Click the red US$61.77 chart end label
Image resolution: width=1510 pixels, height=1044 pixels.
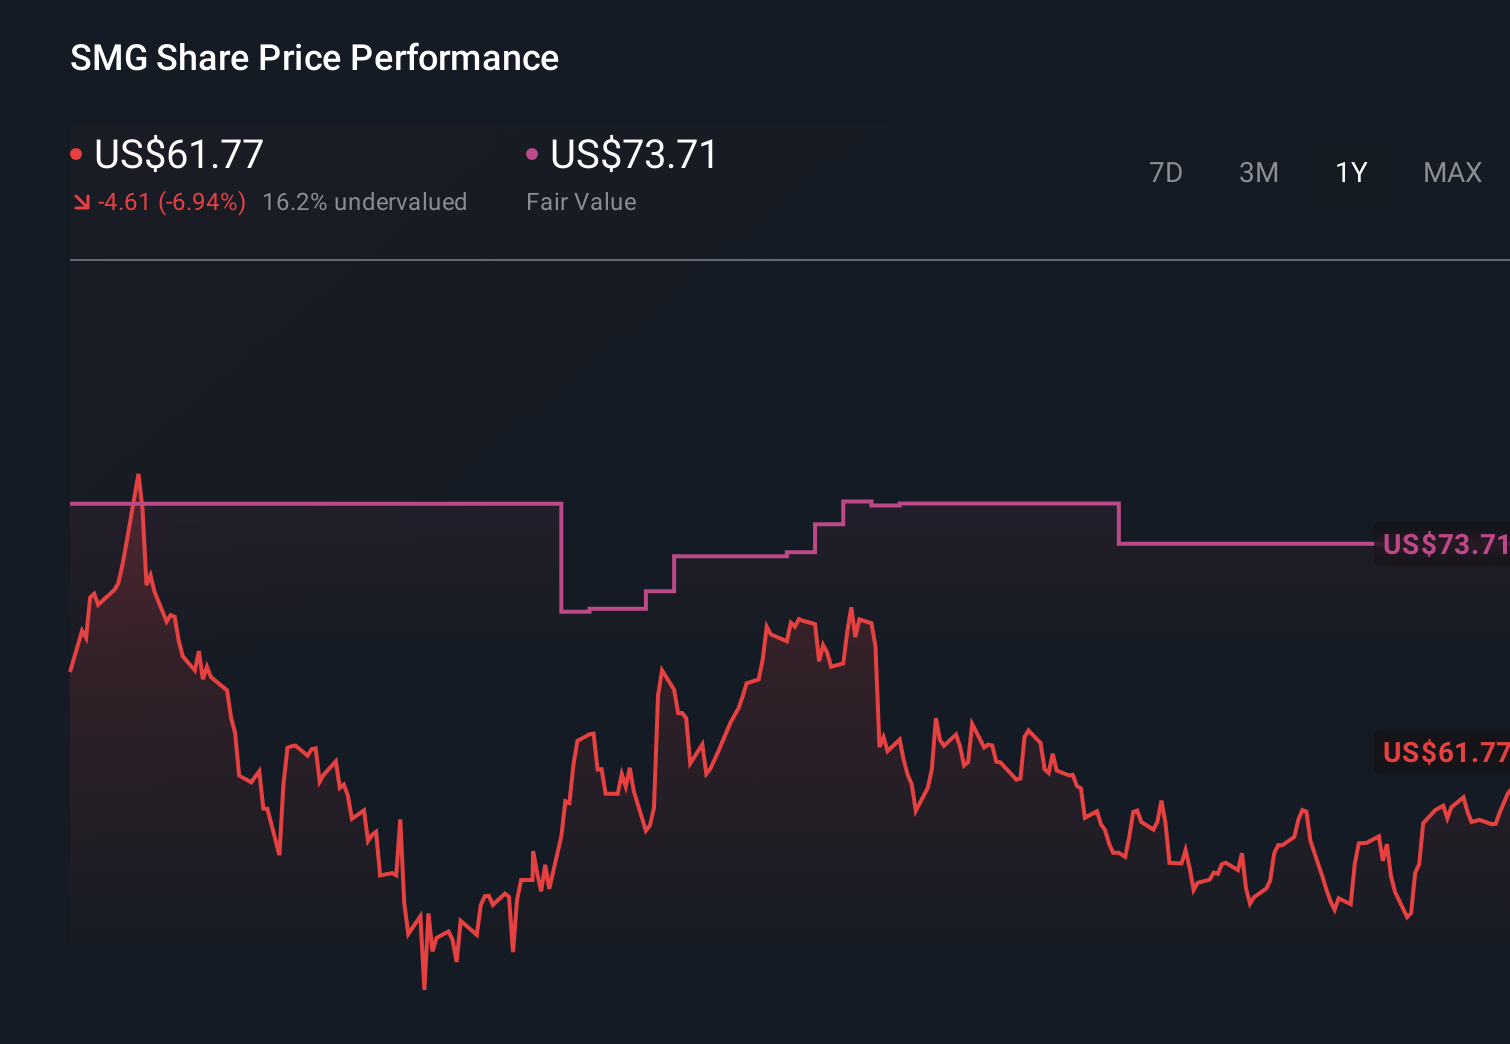pos(1444,752)
